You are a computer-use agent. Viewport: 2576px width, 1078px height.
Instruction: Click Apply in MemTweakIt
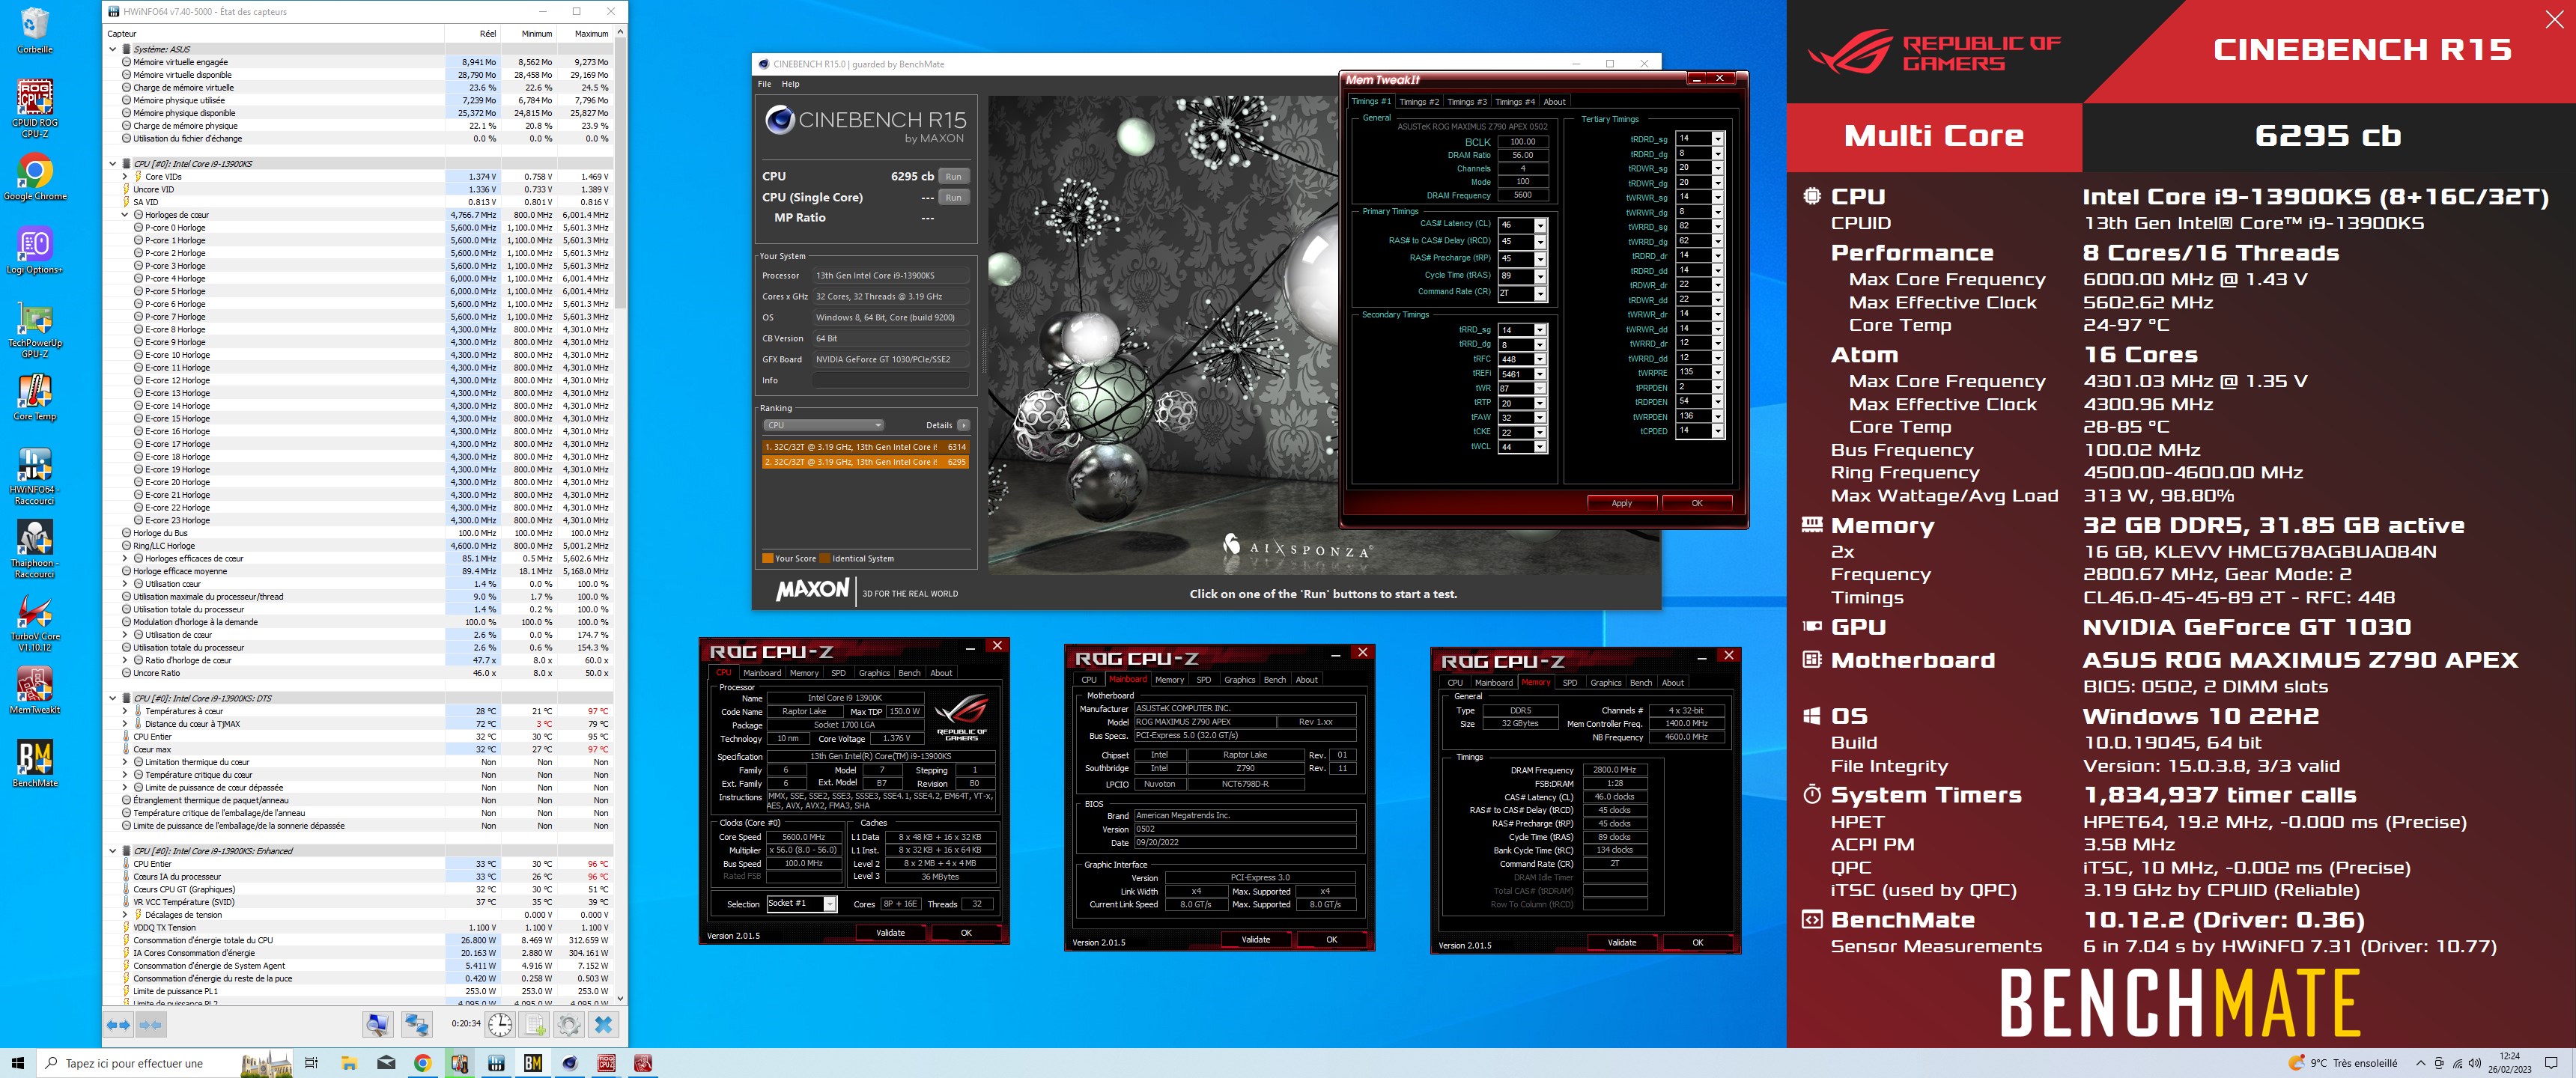(1621, 503)
